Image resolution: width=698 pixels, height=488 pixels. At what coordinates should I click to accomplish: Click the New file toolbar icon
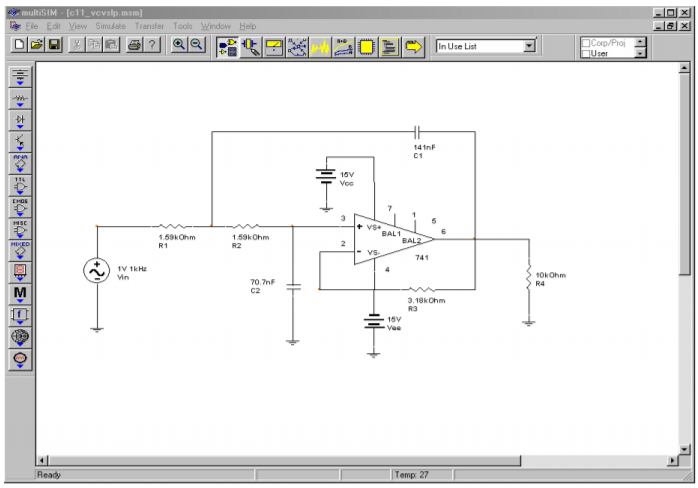pyautogui.click(x=19, y=45)
